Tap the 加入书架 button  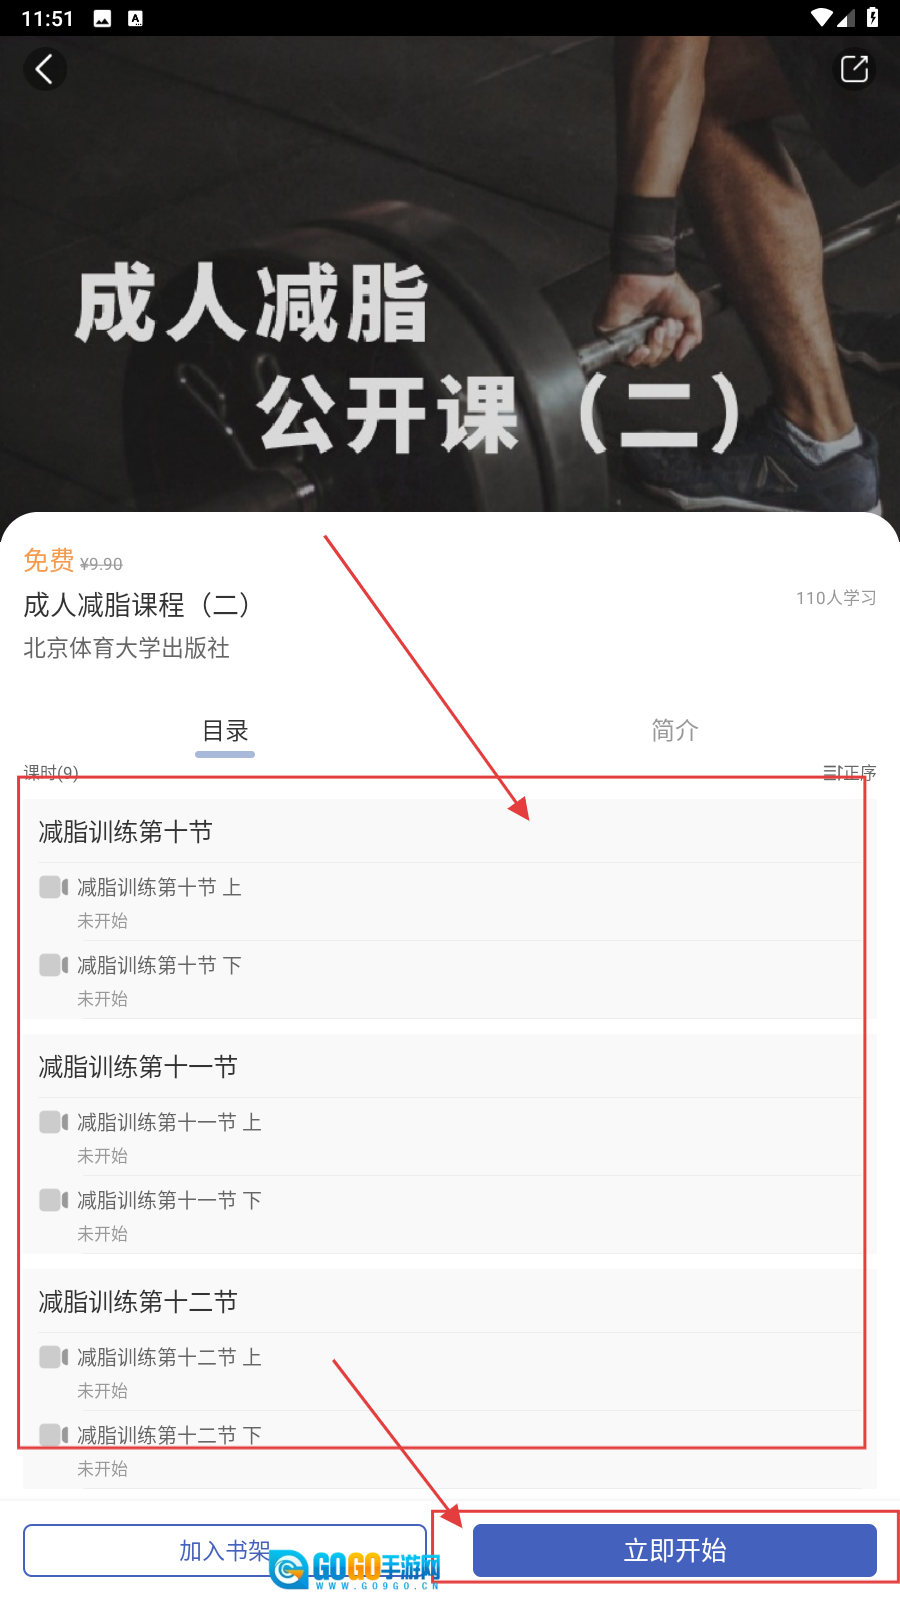pyautogui.click(x=225, y=1550)
